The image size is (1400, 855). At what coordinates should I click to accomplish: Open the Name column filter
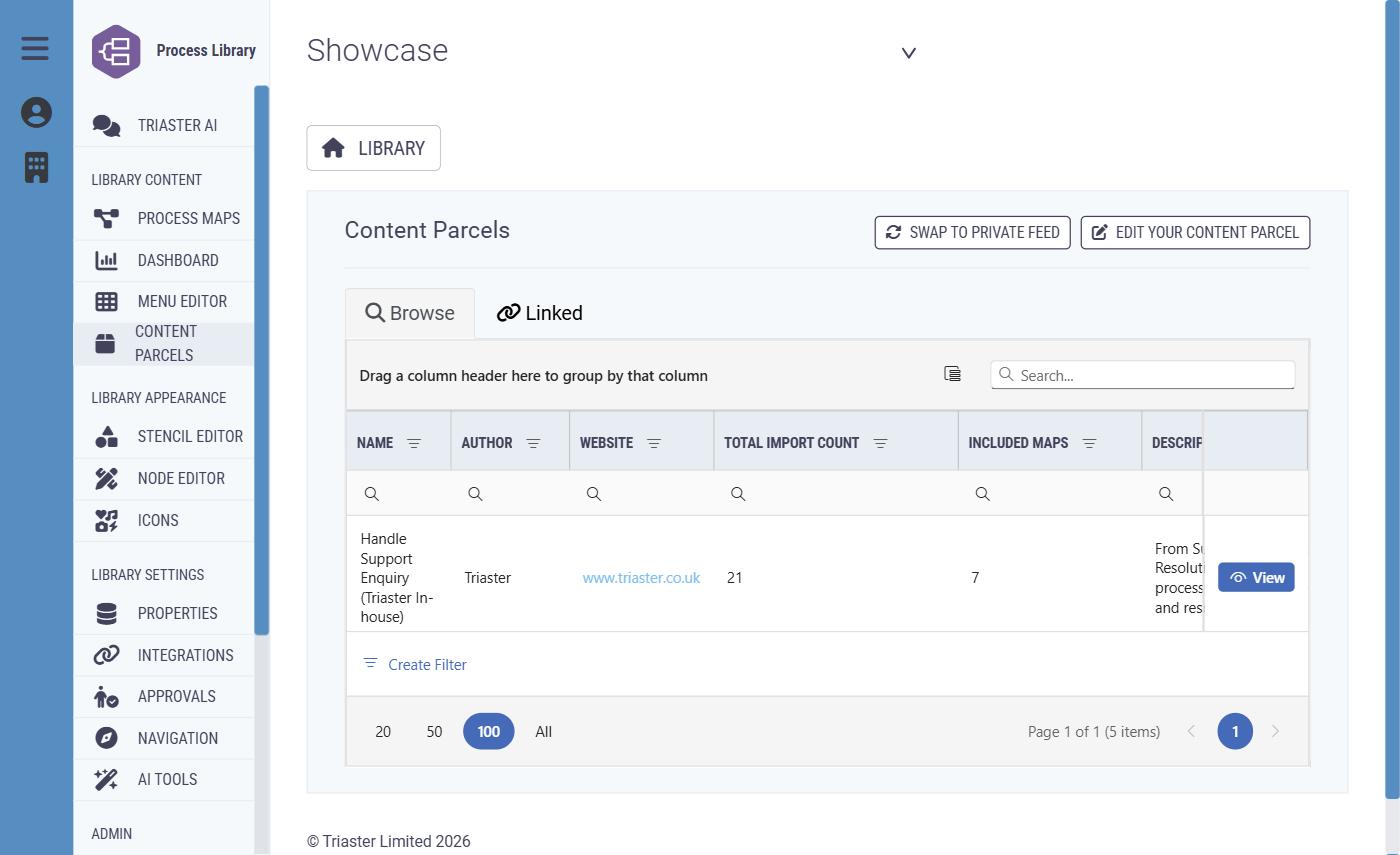click(x=414, y=443)
